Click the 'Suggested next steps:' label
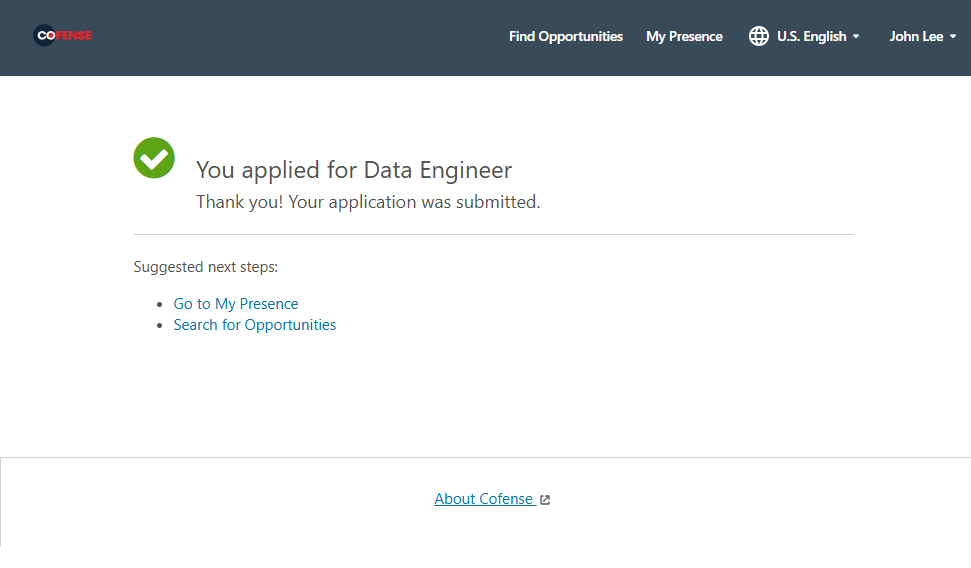Image resolution: width=971 pixels, height=568 pixels. (x=205, y=267)
